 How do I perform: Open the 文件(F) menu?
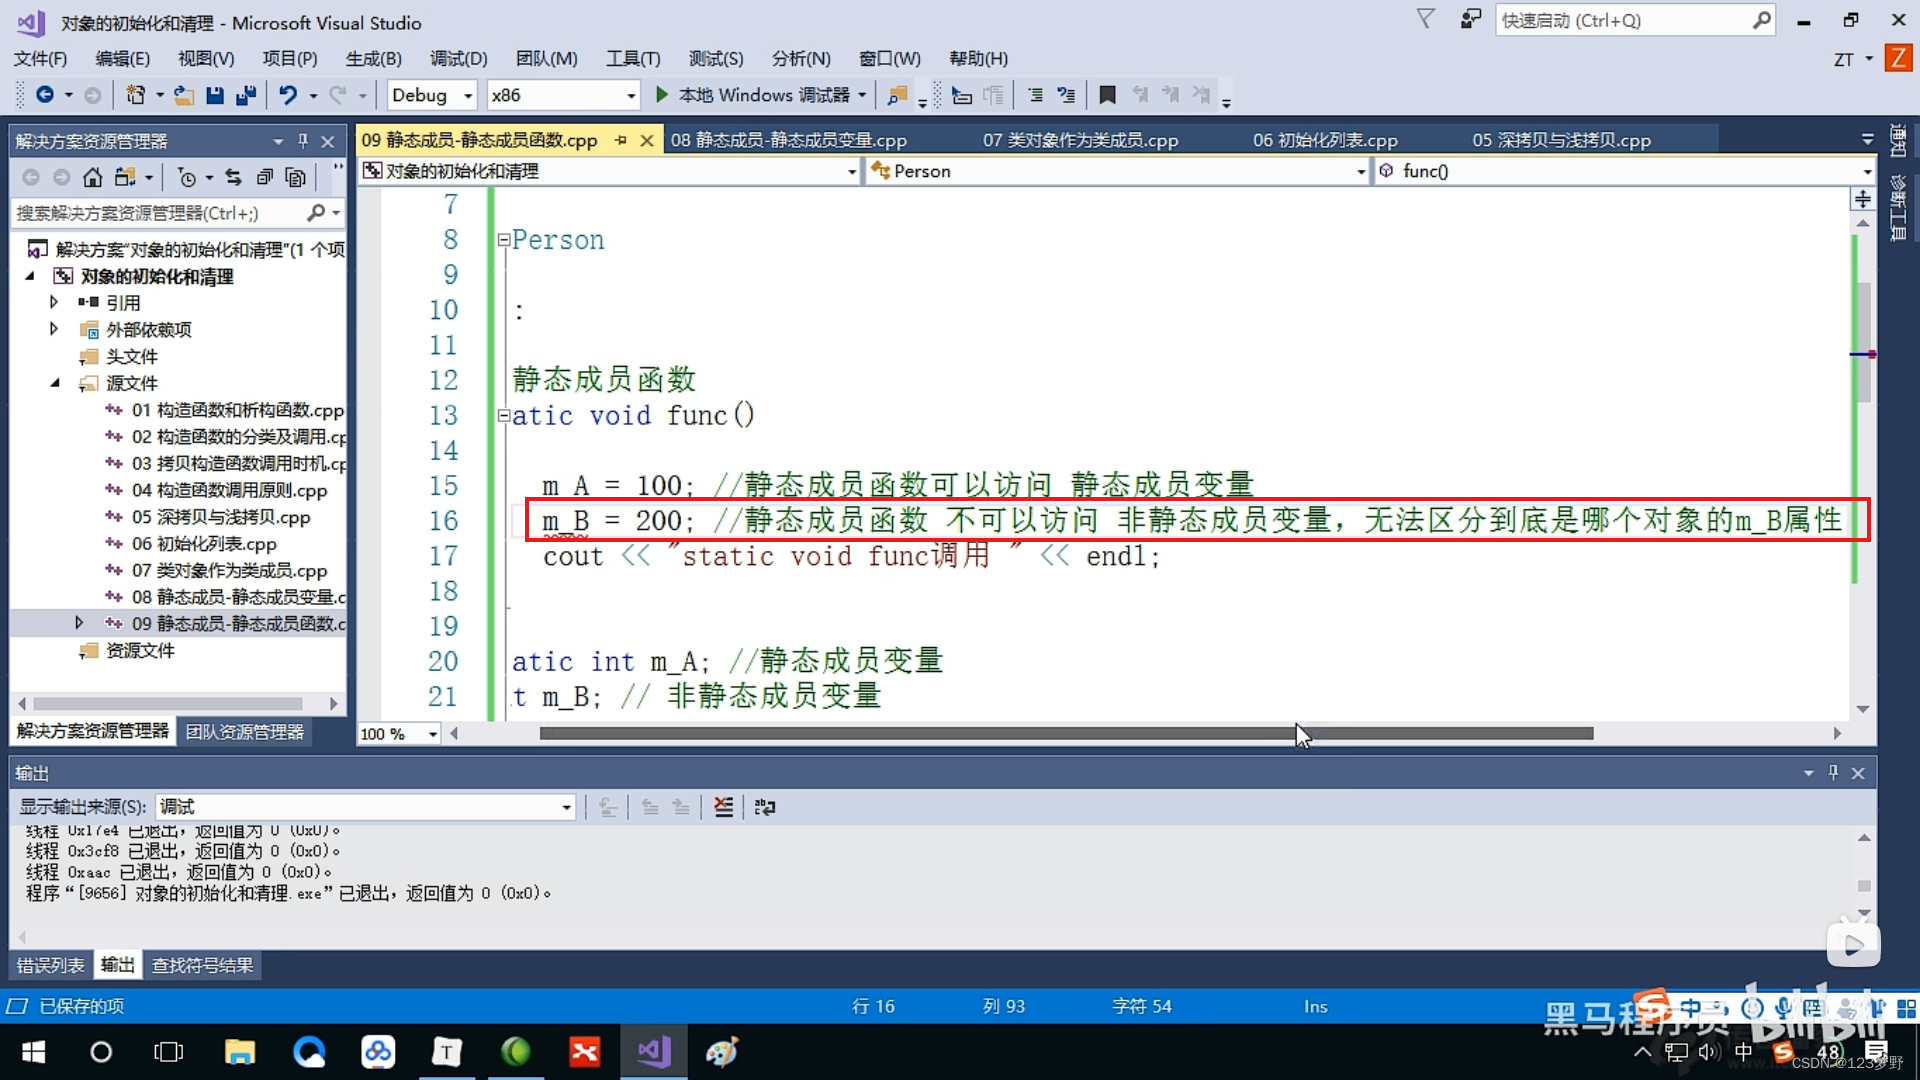(x=40, y=58)
